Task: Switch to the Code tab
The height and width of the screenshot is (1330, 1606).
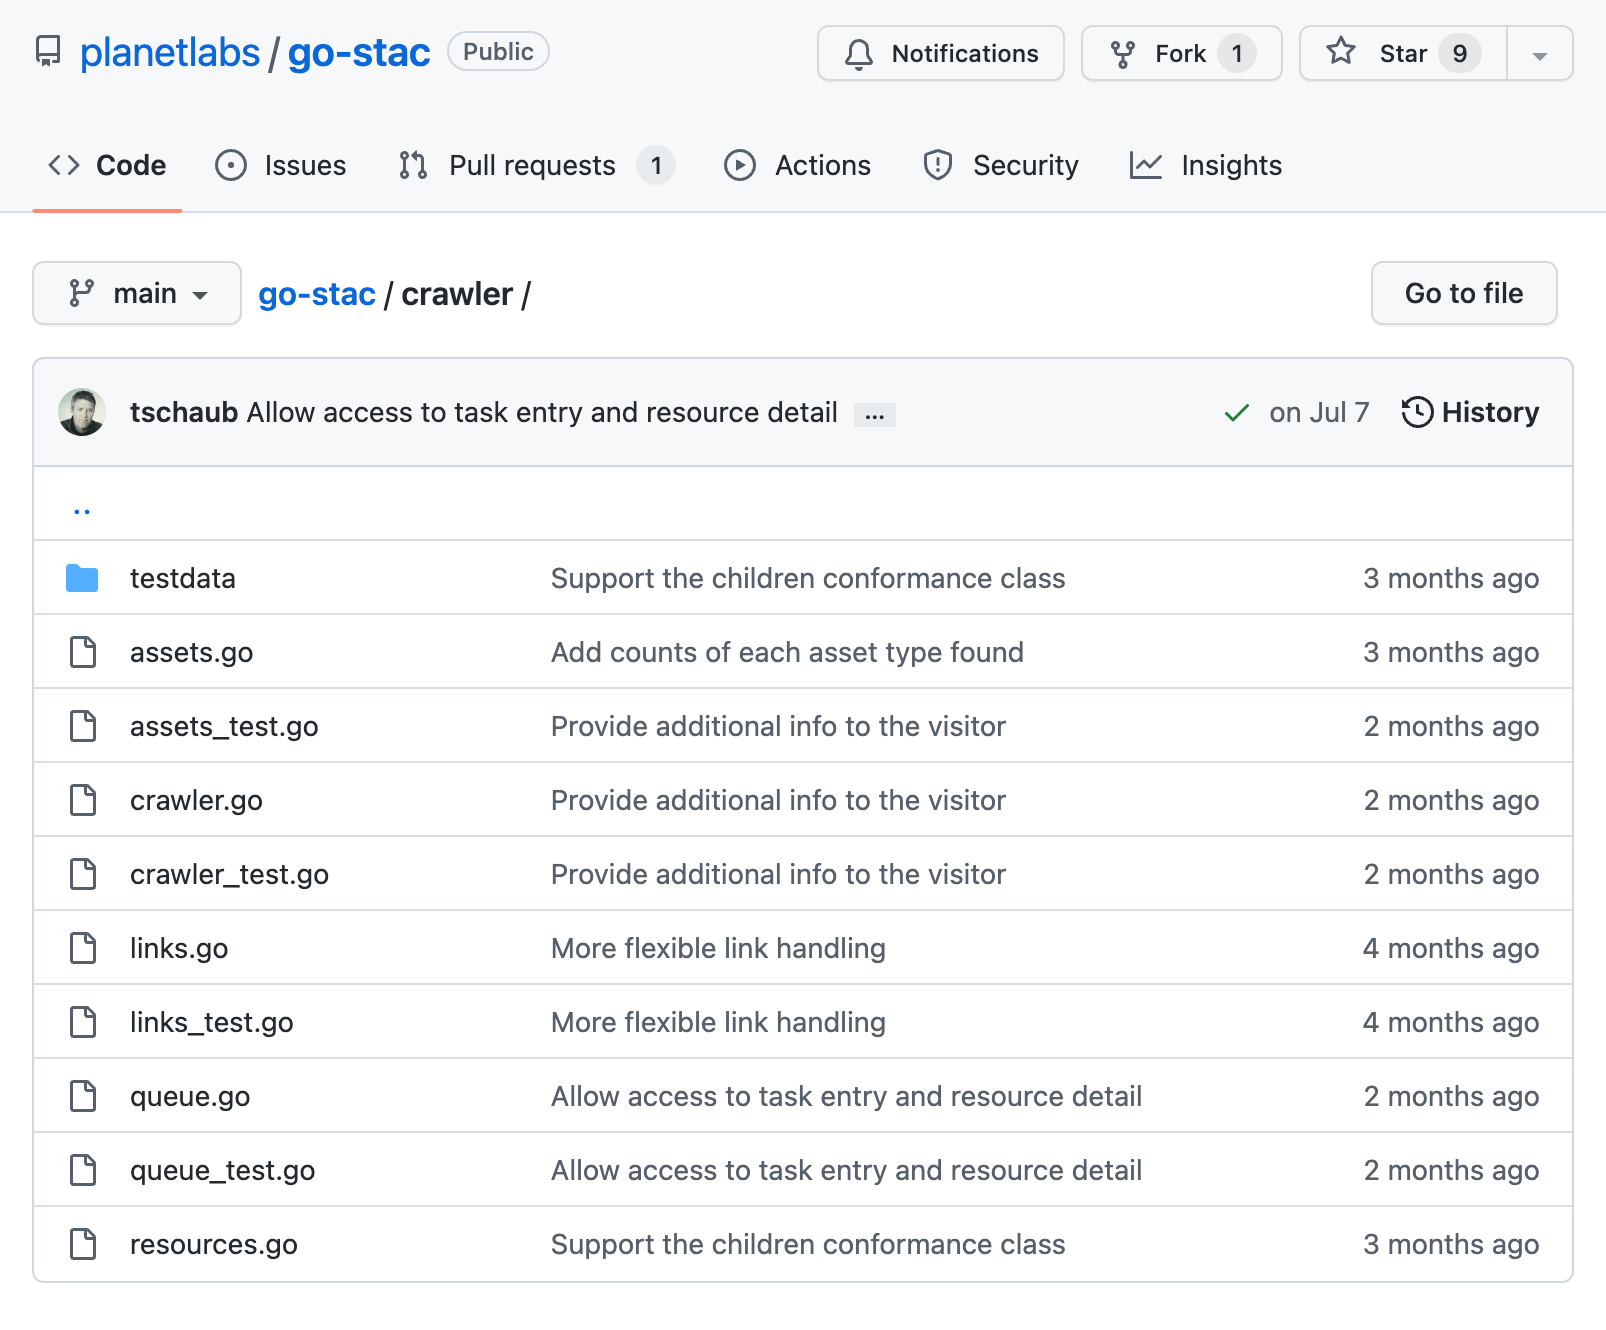Action: point(107,165)
